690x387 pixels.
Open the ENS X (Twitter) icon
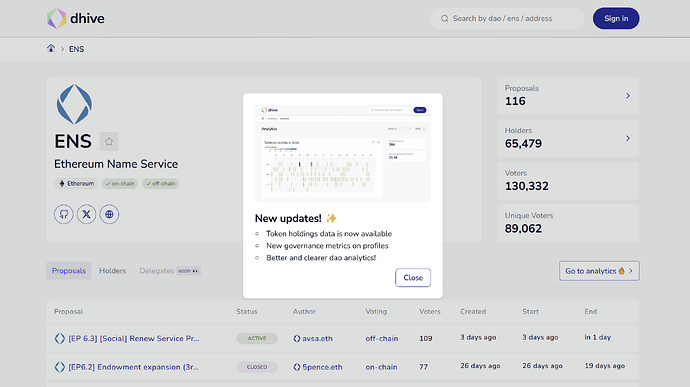click(87, 214)
